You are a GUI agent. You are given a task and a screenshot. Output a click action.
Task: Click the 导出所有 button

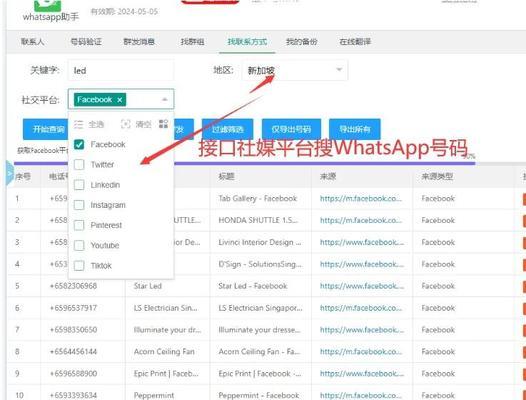coord(355,129)
